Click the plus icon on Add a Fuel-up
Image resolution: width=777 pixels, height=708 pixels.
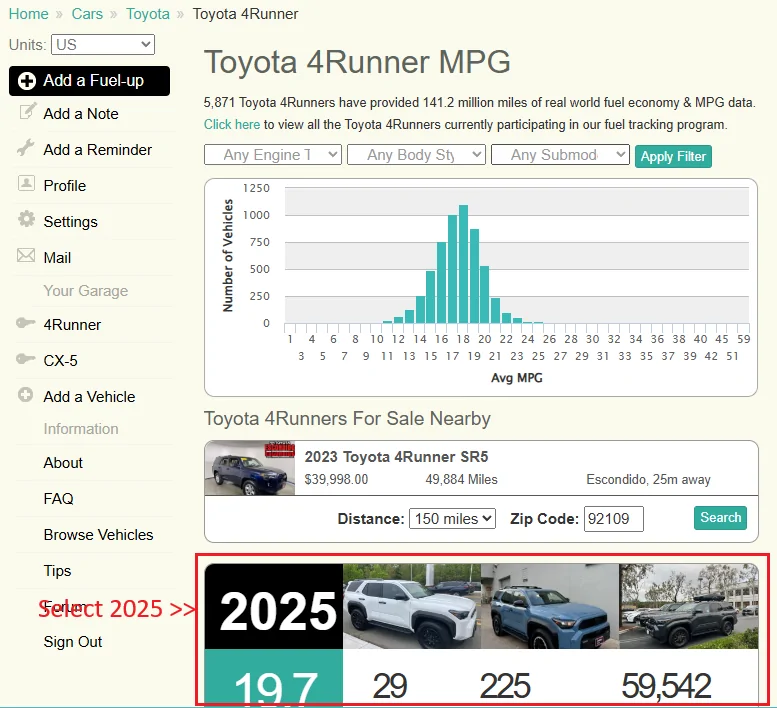(x=27, y=81)
